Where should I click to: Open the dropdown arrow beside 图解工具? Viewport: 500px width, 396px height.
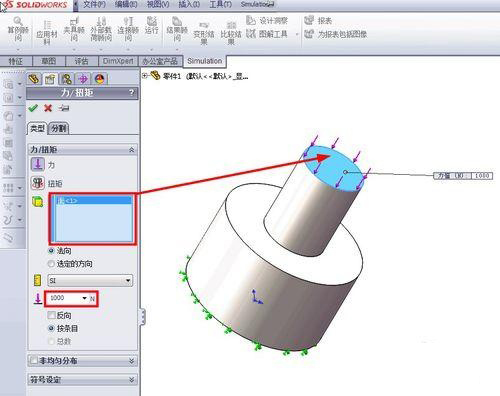297,34
